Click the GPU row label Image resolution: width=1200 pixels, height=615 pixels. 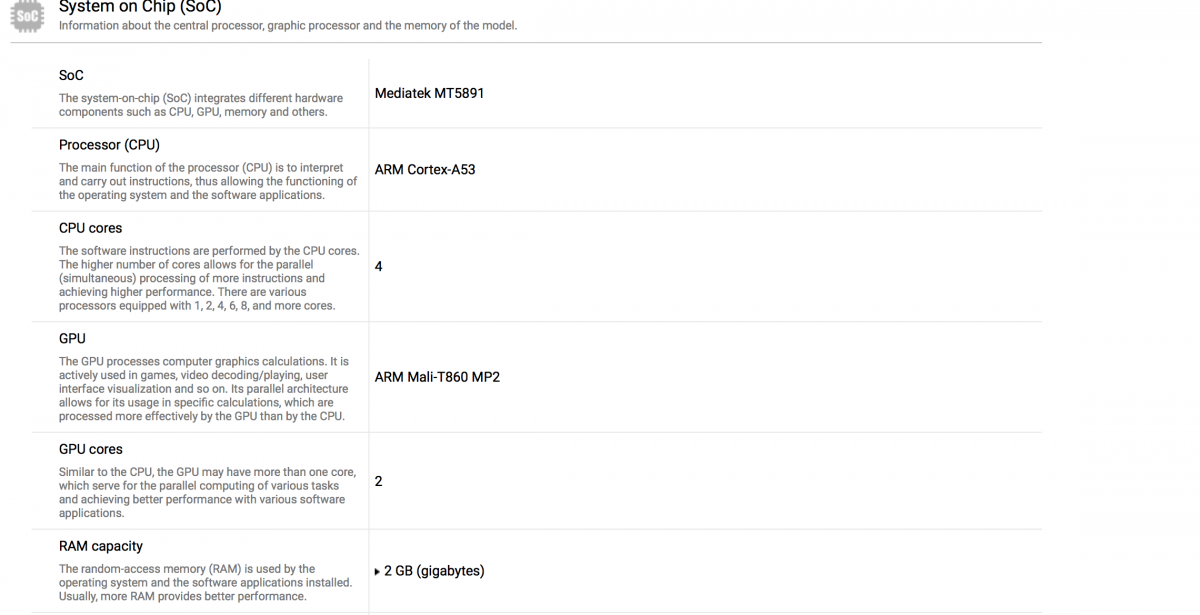72,338
